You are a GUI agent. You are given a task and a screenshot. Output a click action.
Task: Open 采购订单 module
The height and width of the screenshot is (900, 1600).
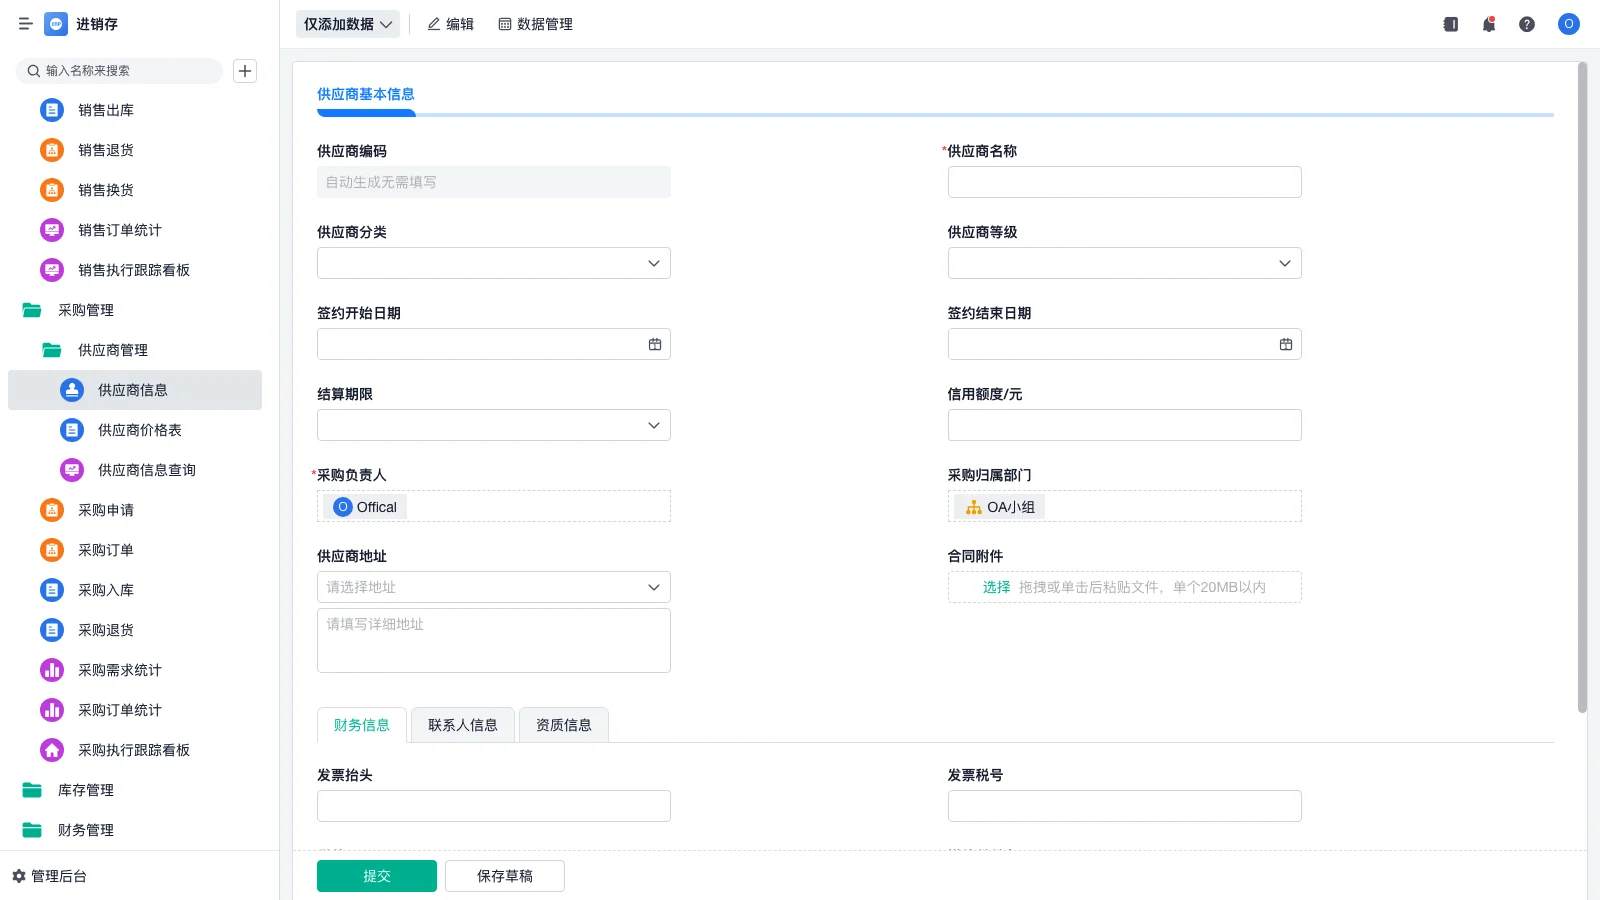[x=104, y=549]
